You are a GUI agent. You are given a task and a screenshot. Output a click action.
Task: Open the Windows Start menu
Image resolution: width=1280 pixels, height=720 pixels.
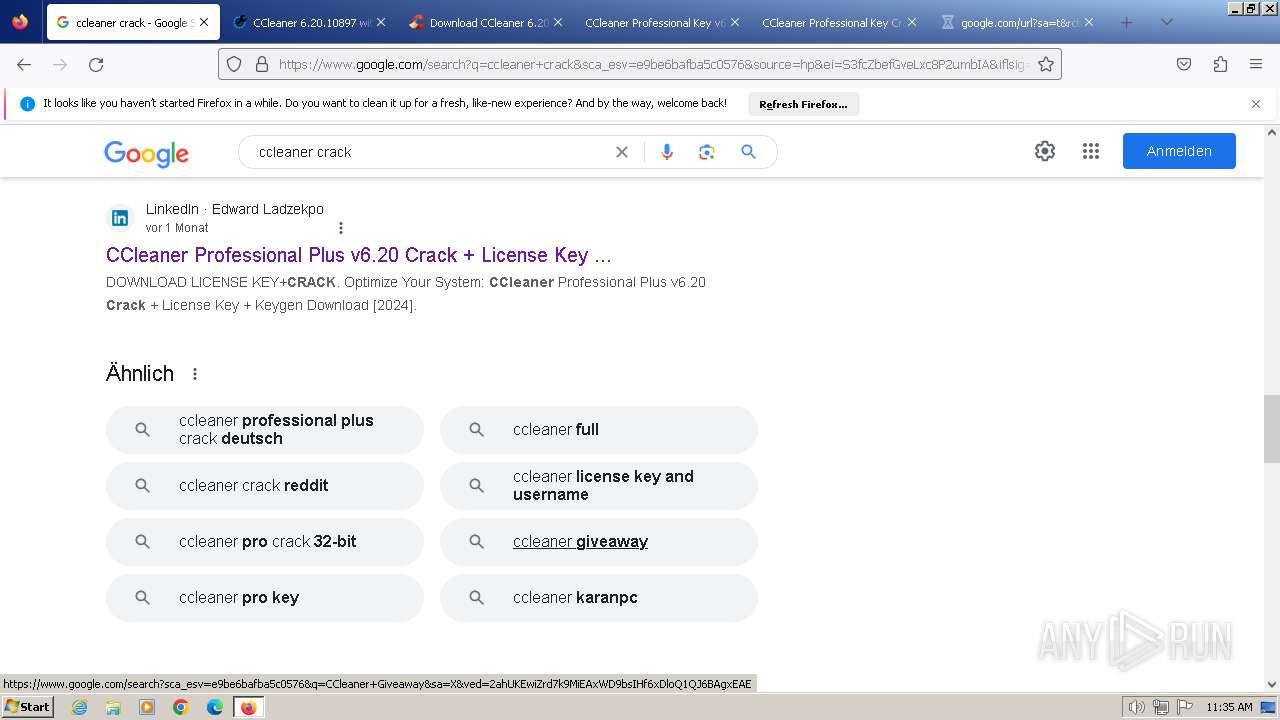pyautogui.click(x=27, y=707)
